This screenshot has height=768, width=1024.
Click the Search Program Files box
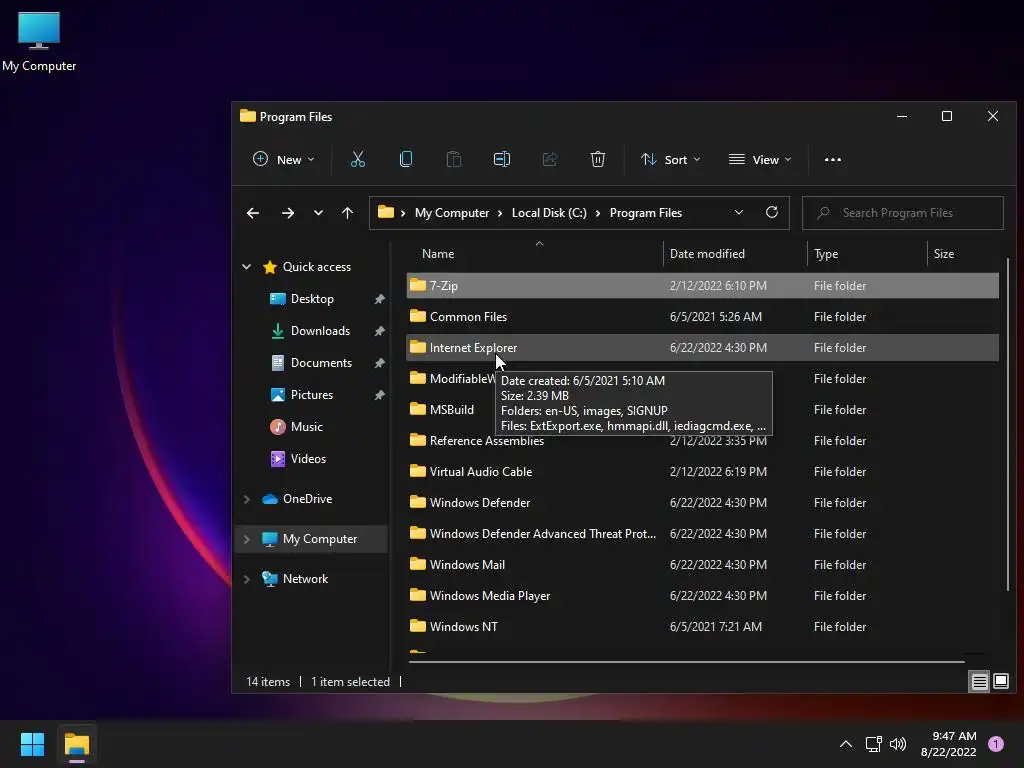[x=903, y=213]
